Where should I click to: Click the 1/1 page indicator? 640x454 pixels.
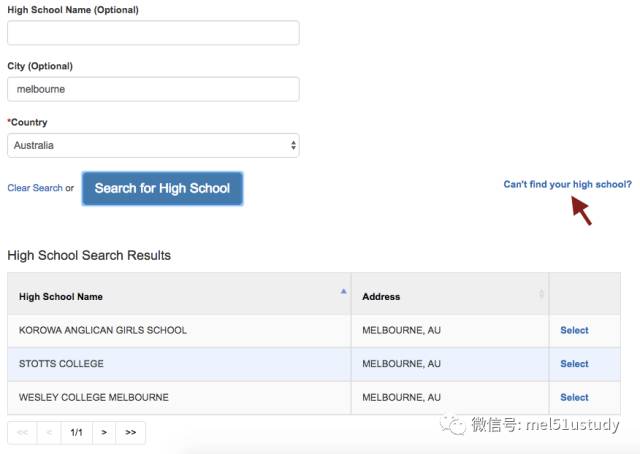coord(76,432)
